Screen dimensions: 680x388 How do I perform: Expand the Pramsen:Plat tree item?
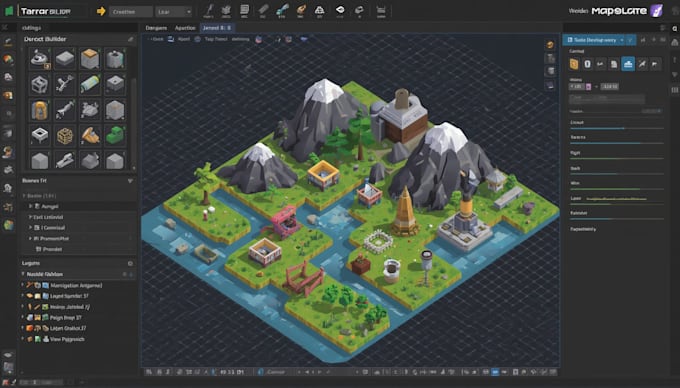(x=30, y=238)
